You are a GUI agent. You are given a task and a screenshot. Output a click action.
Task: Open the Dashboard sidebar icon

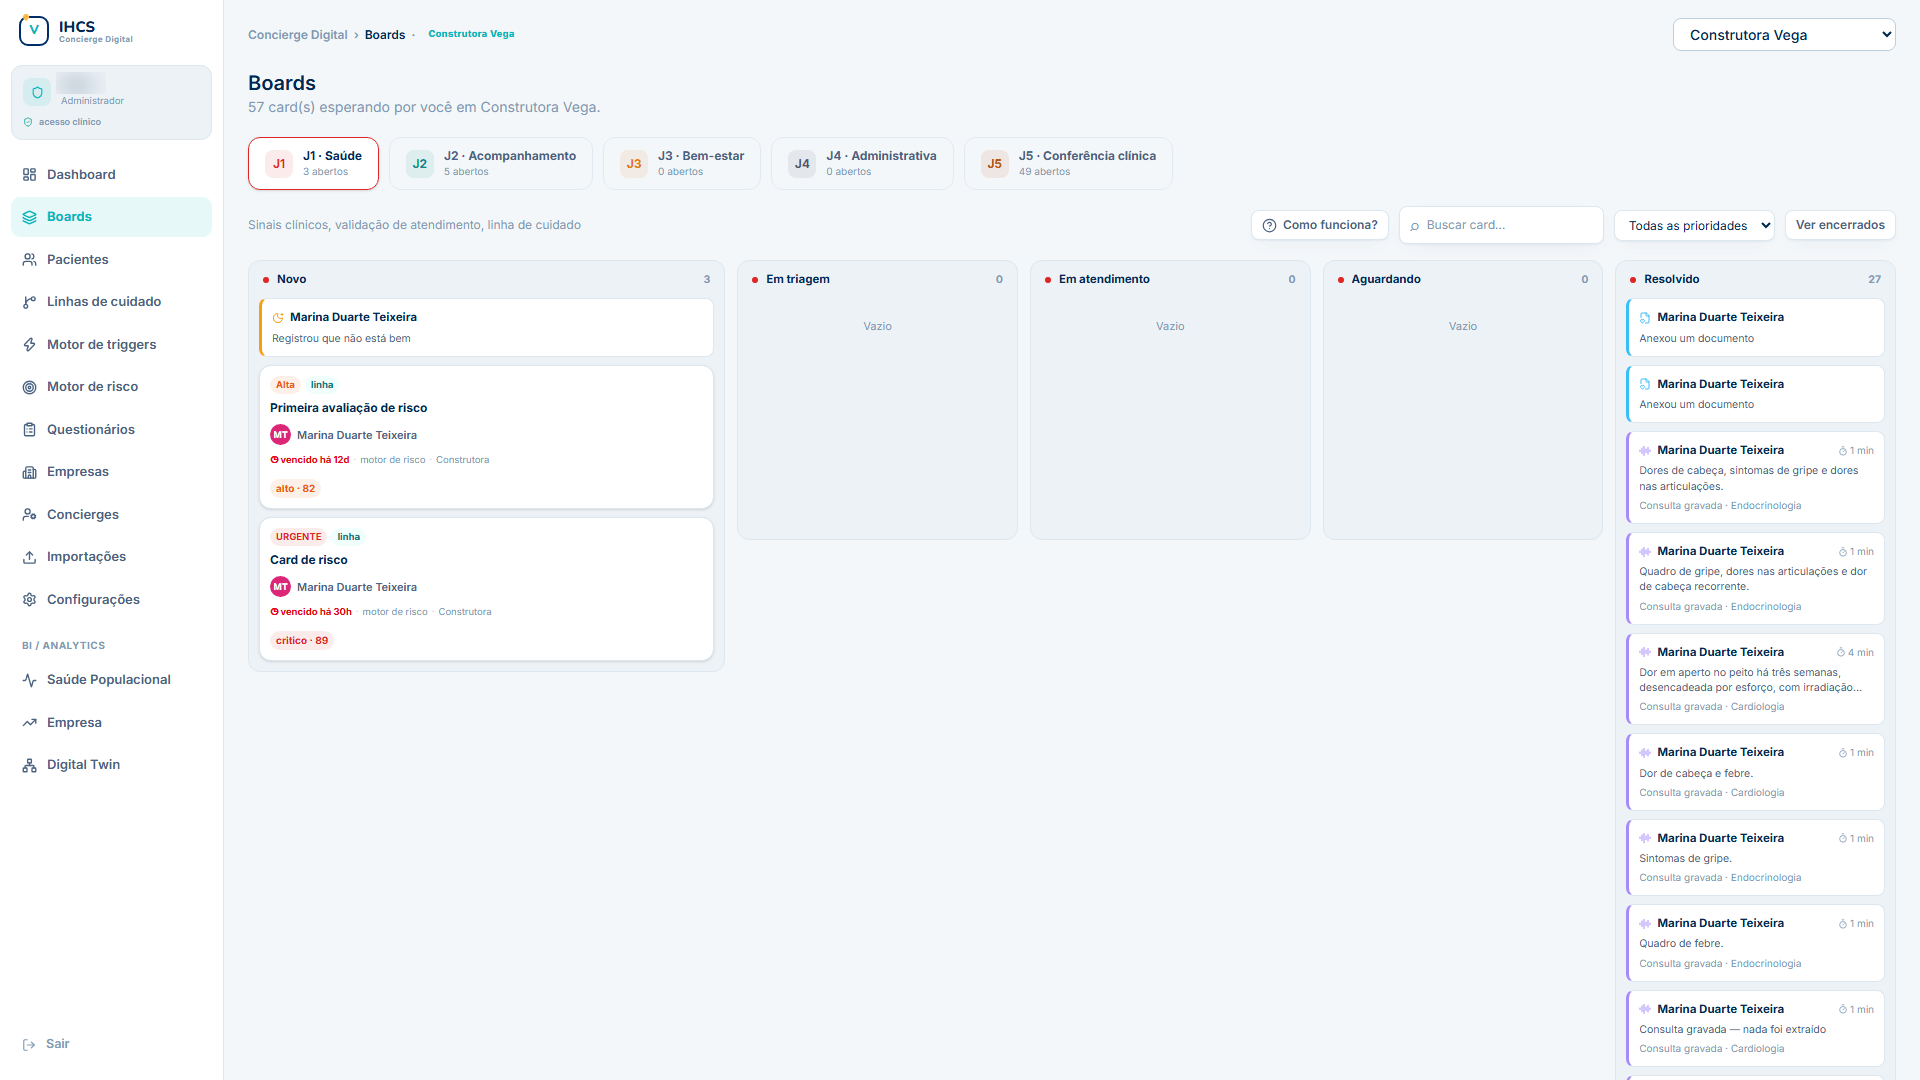pyautogui.click(x=29, y=175)
